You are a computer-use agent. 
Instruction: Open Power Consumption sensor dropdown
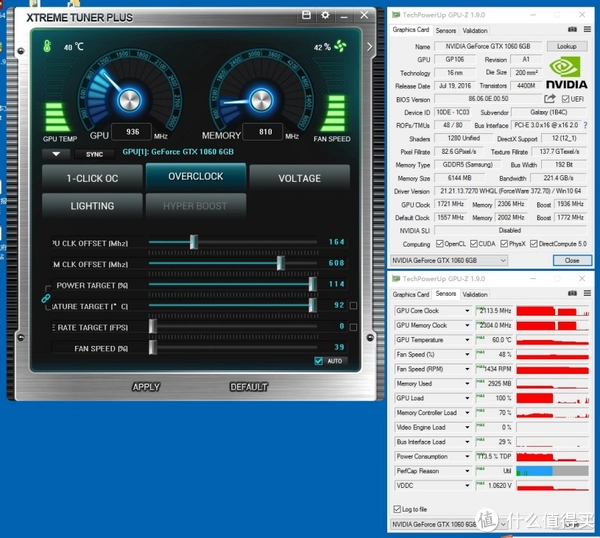pyautogui.click(x=467, y=456)
